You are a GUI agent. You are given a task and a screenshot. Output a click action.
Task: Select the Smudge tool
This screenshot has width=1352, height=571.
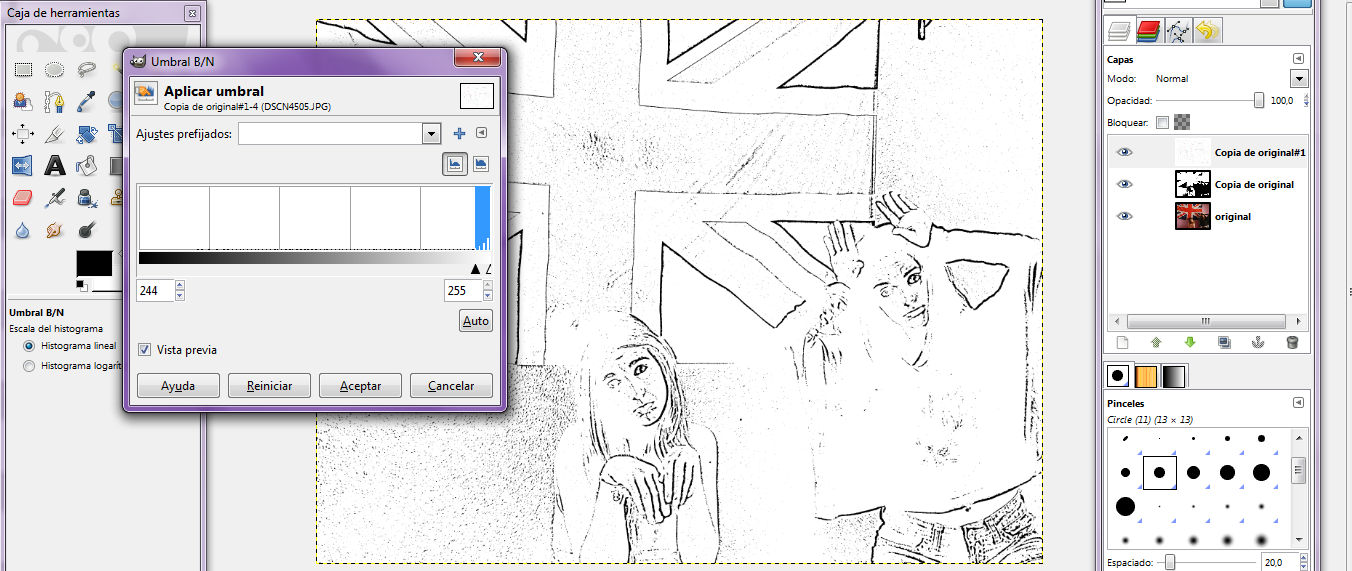[x=55, y=229]
